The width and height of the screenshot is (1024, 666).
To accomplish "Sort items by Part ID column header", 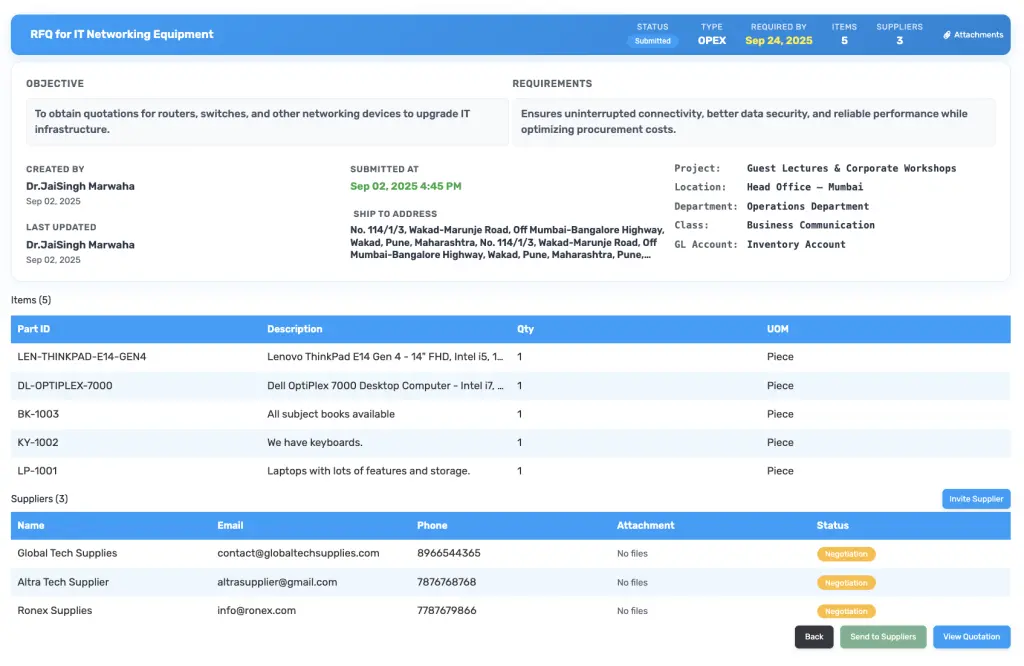I will coord(33,329).
